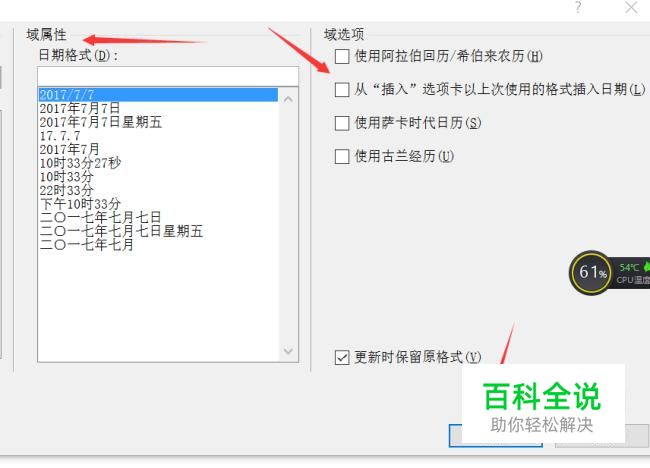
Task: Choose 二〇一七年七月七日星期五 format
Action: 121,231
